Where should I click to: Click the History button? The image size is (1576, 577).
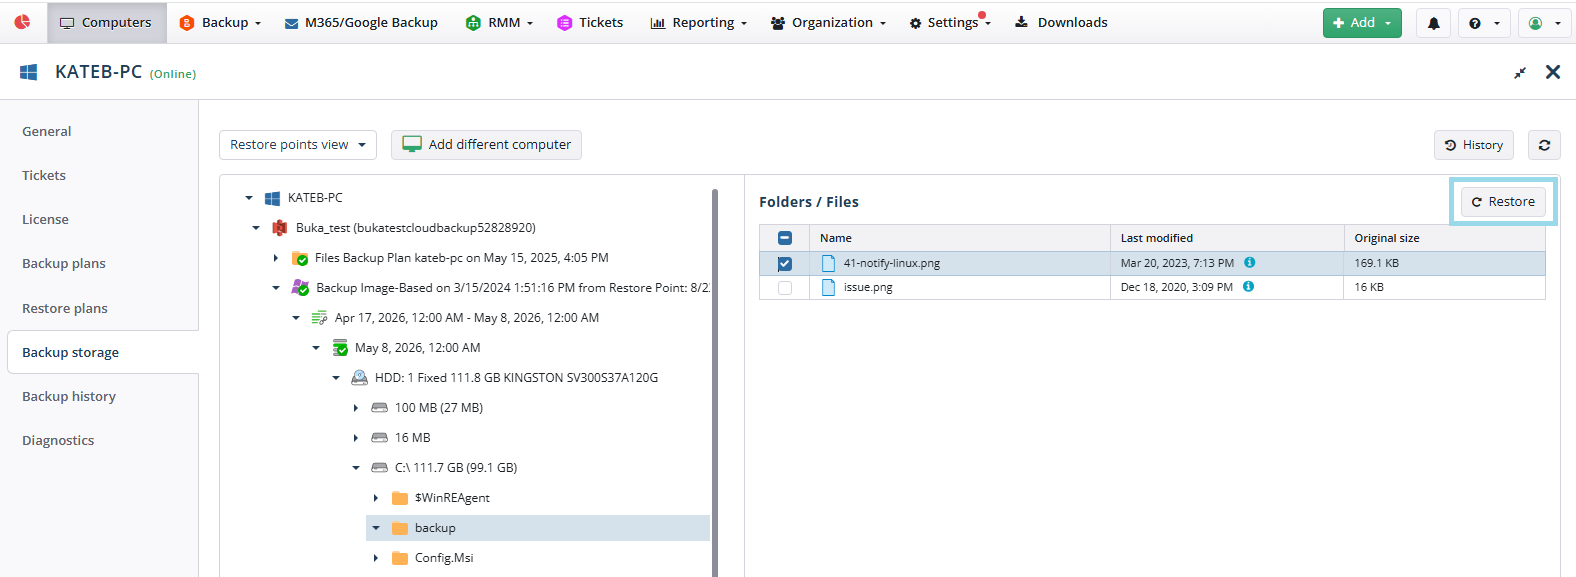[1474, 145]
